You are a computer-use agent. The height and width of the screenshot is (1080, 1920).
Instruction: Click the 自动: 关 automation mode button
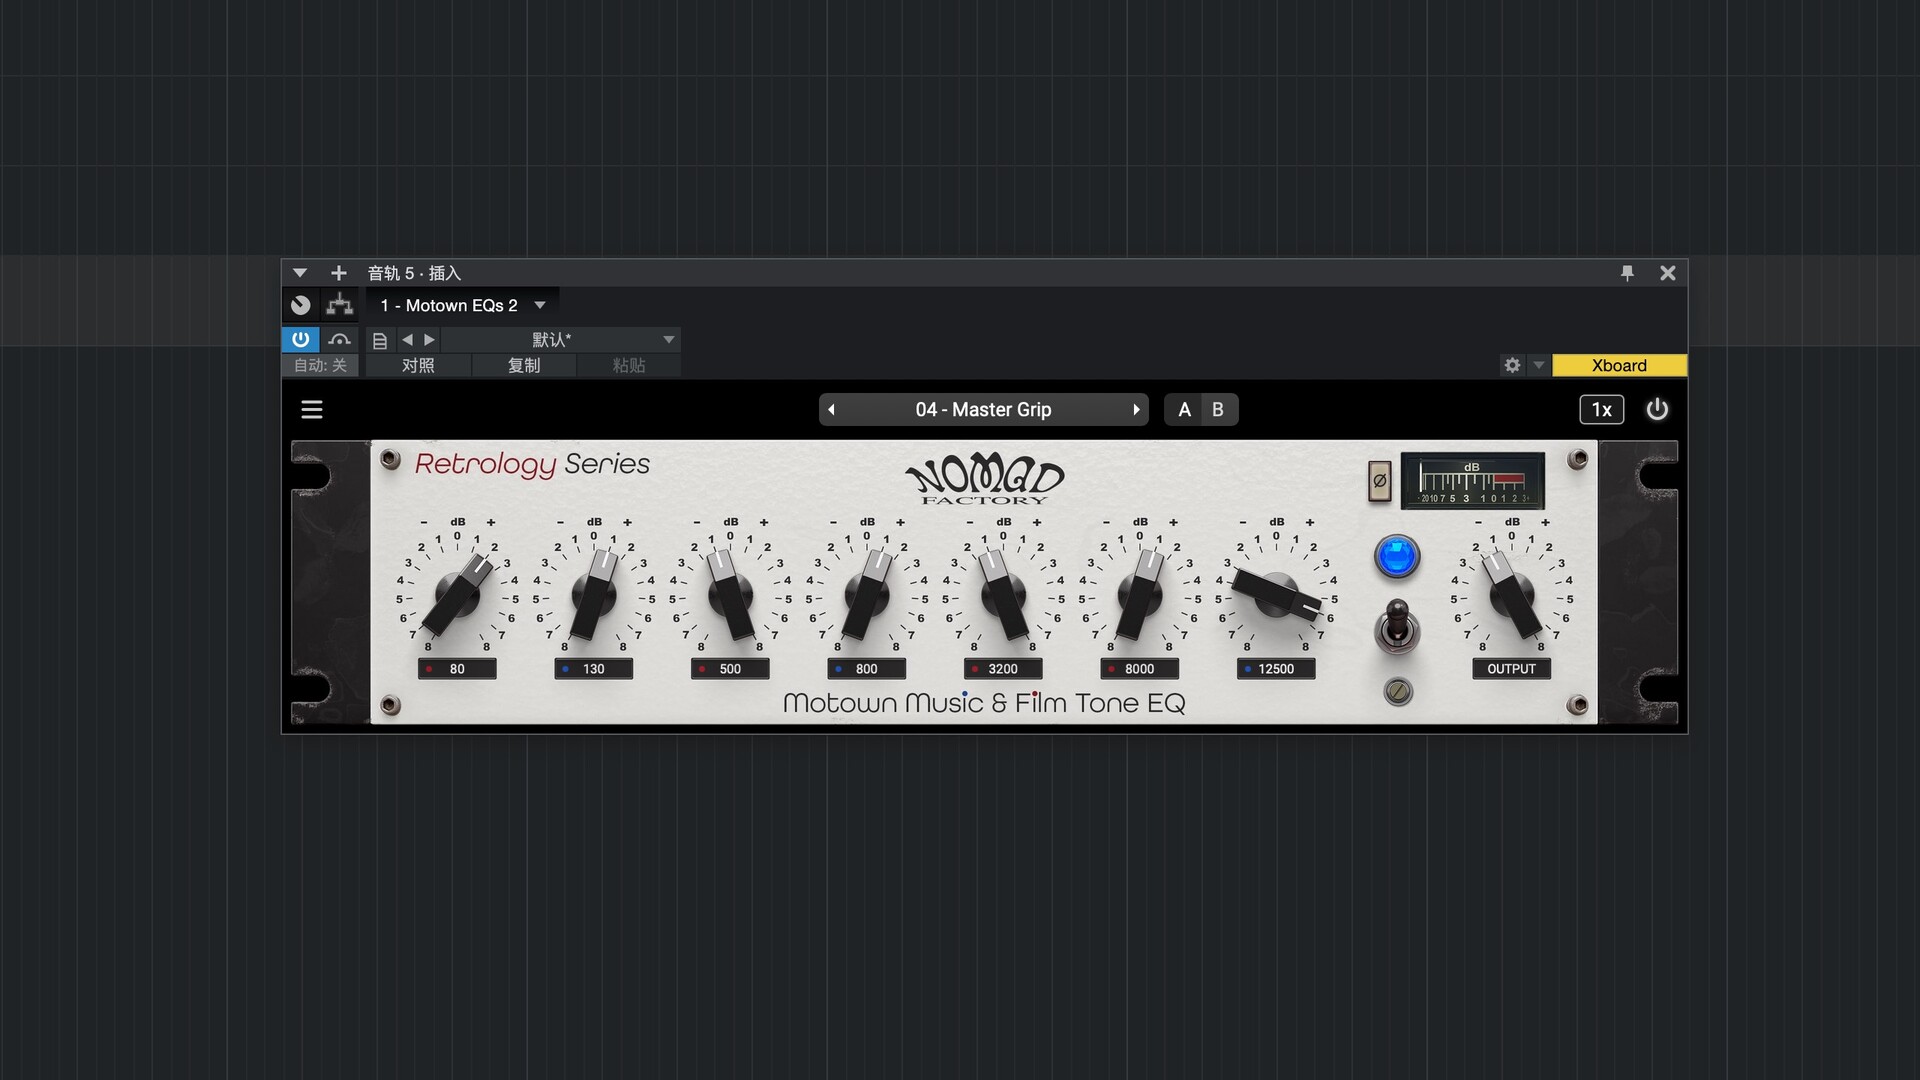coord(320,365)
